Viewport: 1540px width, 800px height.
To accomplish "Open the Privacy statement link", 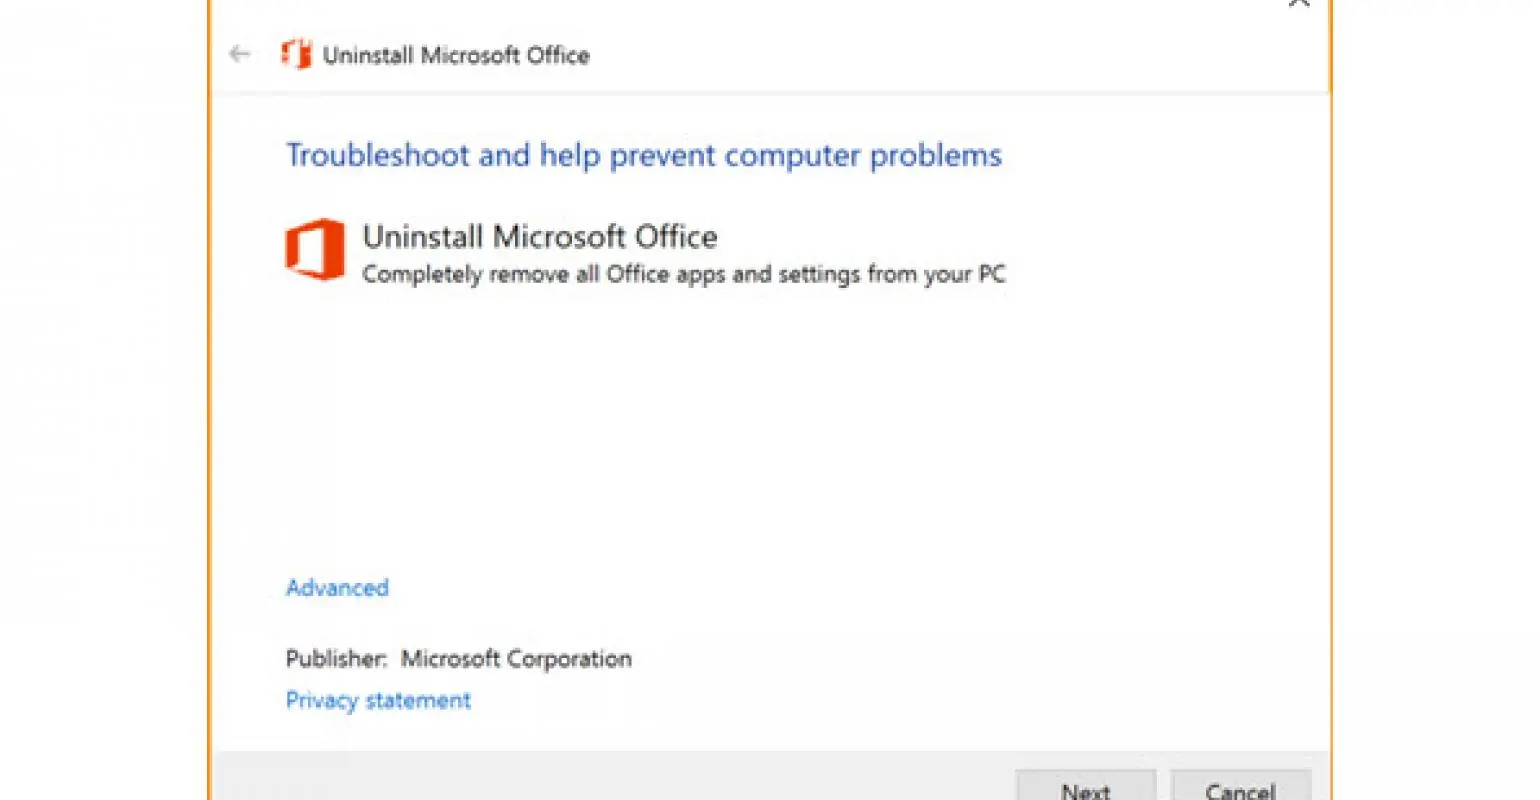I will (378, 700).
